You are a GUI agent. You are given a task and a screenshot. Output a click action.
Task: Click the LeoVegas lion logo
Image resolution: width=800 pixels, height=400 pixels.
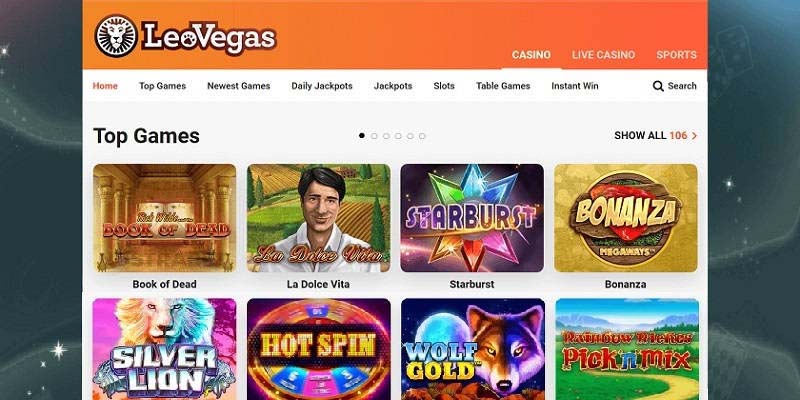[116, 35]
